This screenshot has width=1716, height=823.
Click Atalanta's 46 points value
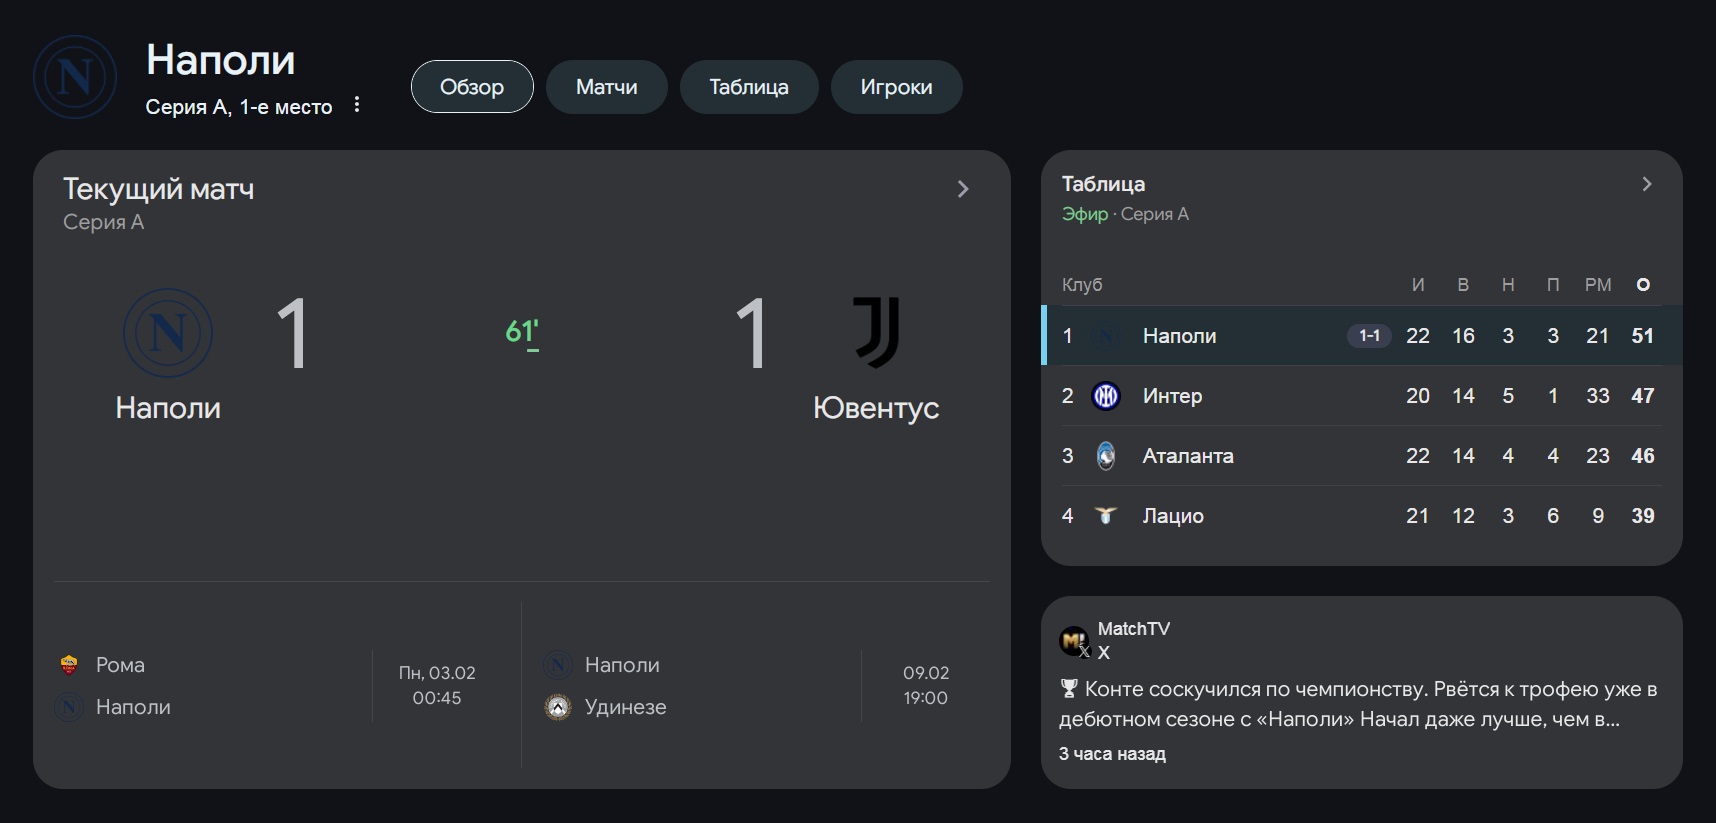coord(1643,456)
